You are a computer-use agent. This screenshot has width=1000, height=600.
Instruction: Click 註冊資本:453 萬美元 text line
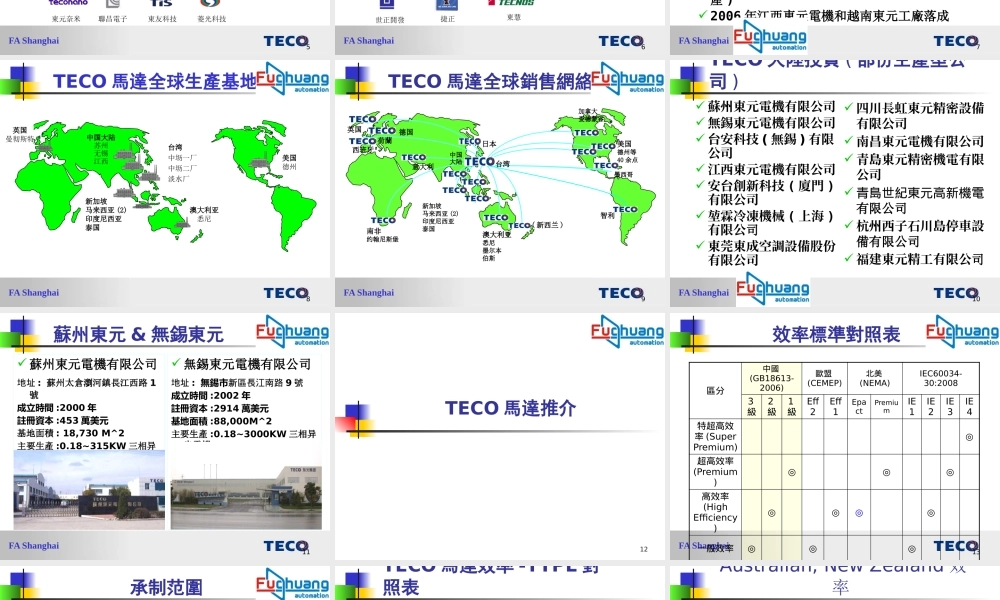click(x=62, y=421)
